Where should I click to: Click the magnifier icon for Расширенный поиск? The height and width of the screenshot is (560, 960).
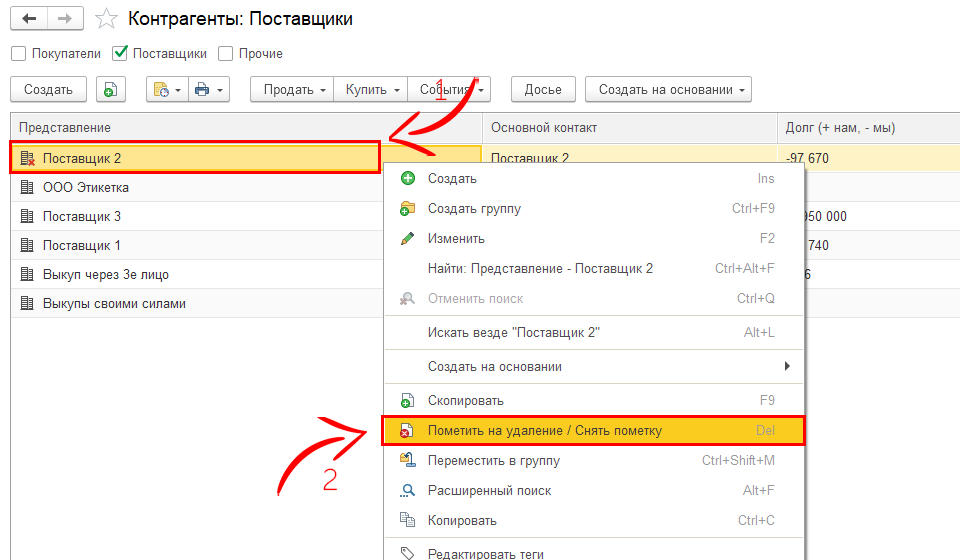click(x=407, y=491)
